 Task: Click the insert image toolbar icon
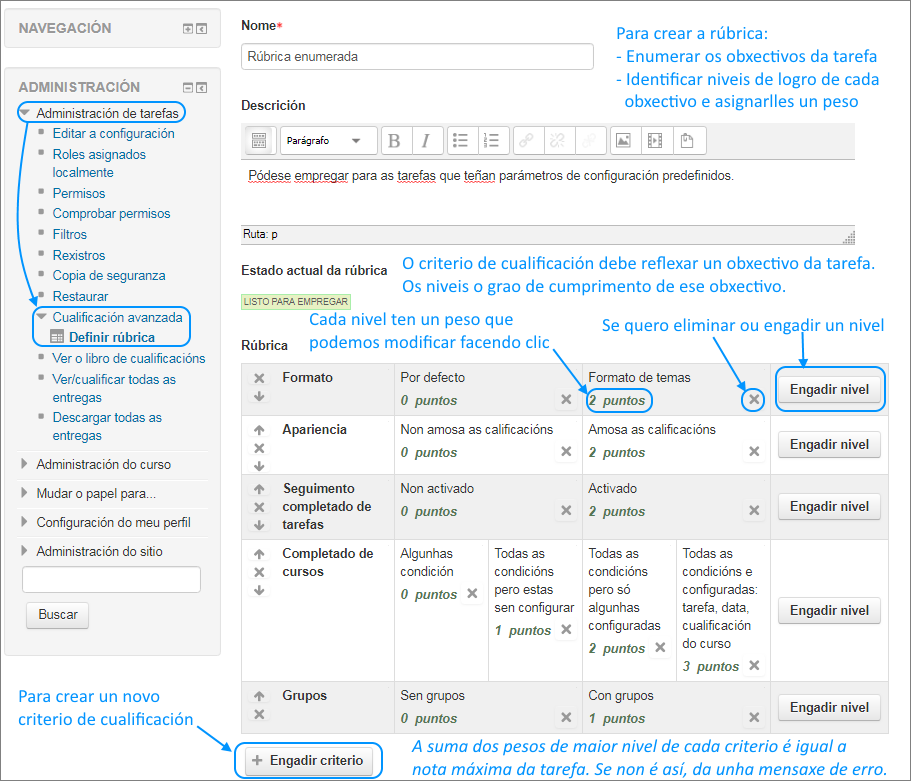coord(623,141)
